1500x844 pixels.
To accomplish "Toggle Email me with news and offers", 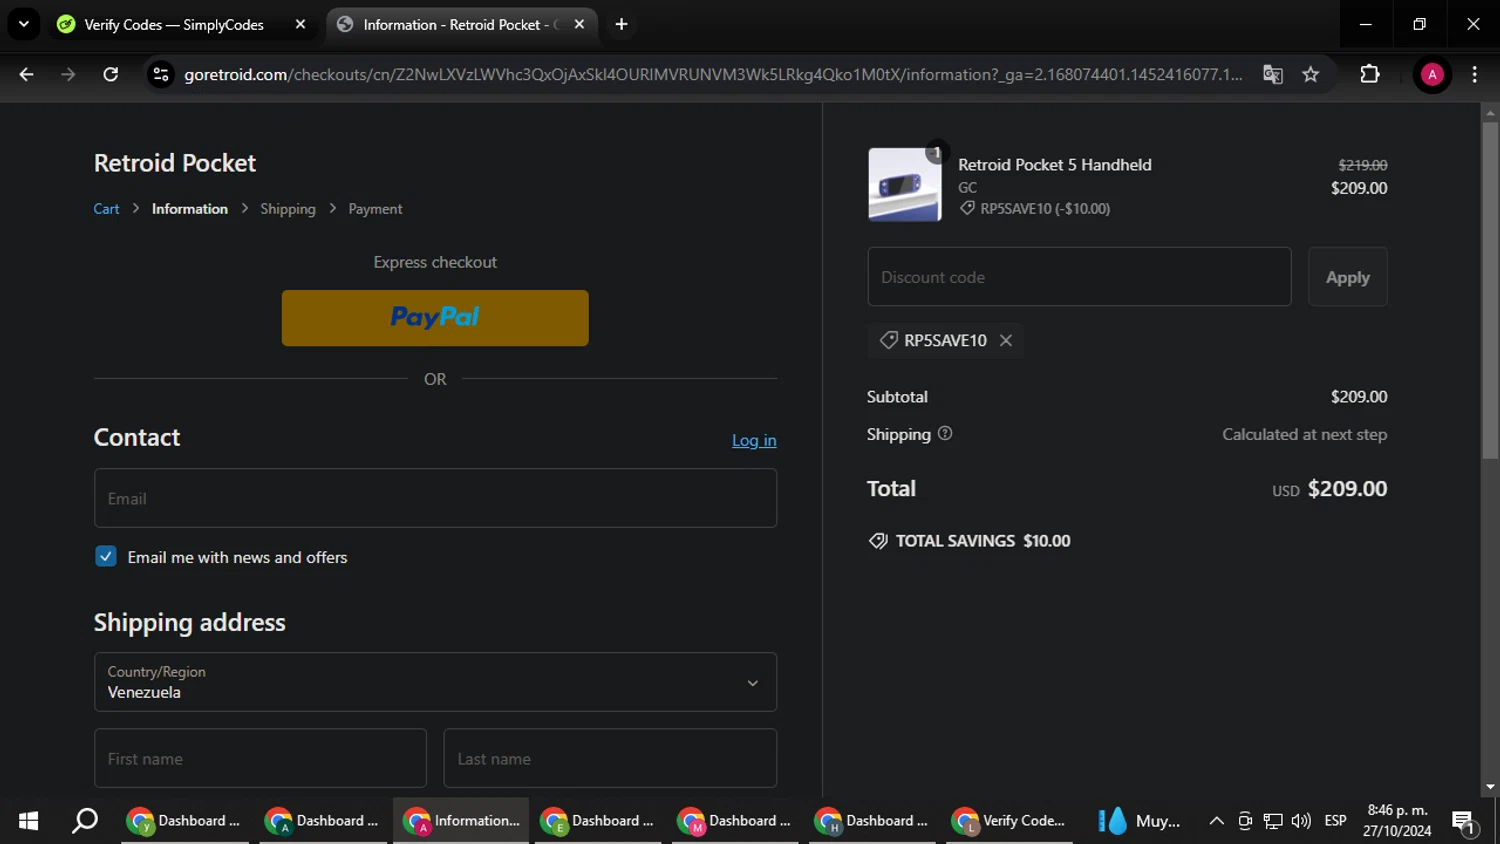I will point(106,557).
